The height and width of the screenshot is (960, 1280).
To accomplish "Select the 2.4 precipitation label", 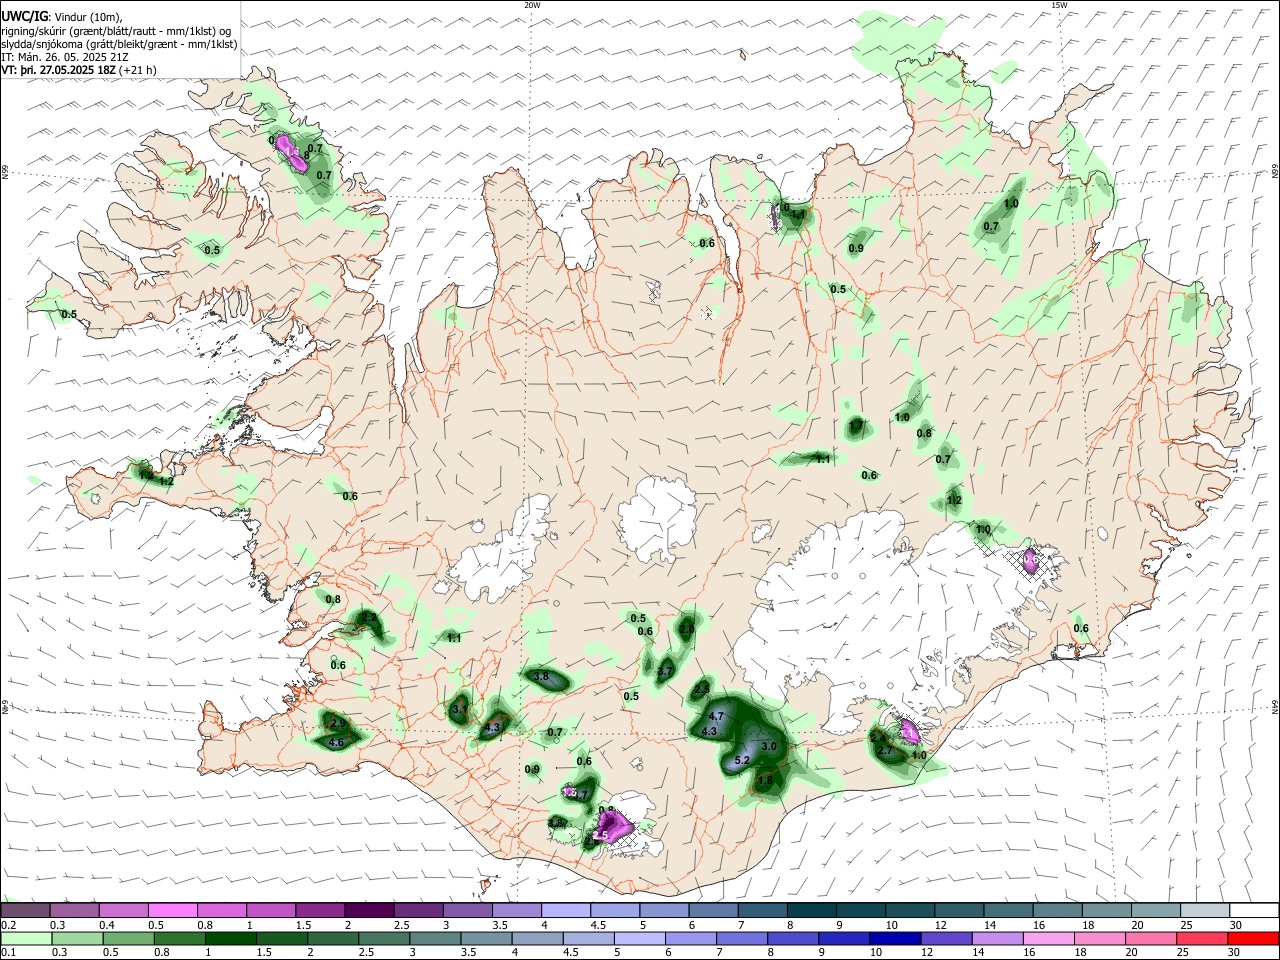I will click(879, 737).
